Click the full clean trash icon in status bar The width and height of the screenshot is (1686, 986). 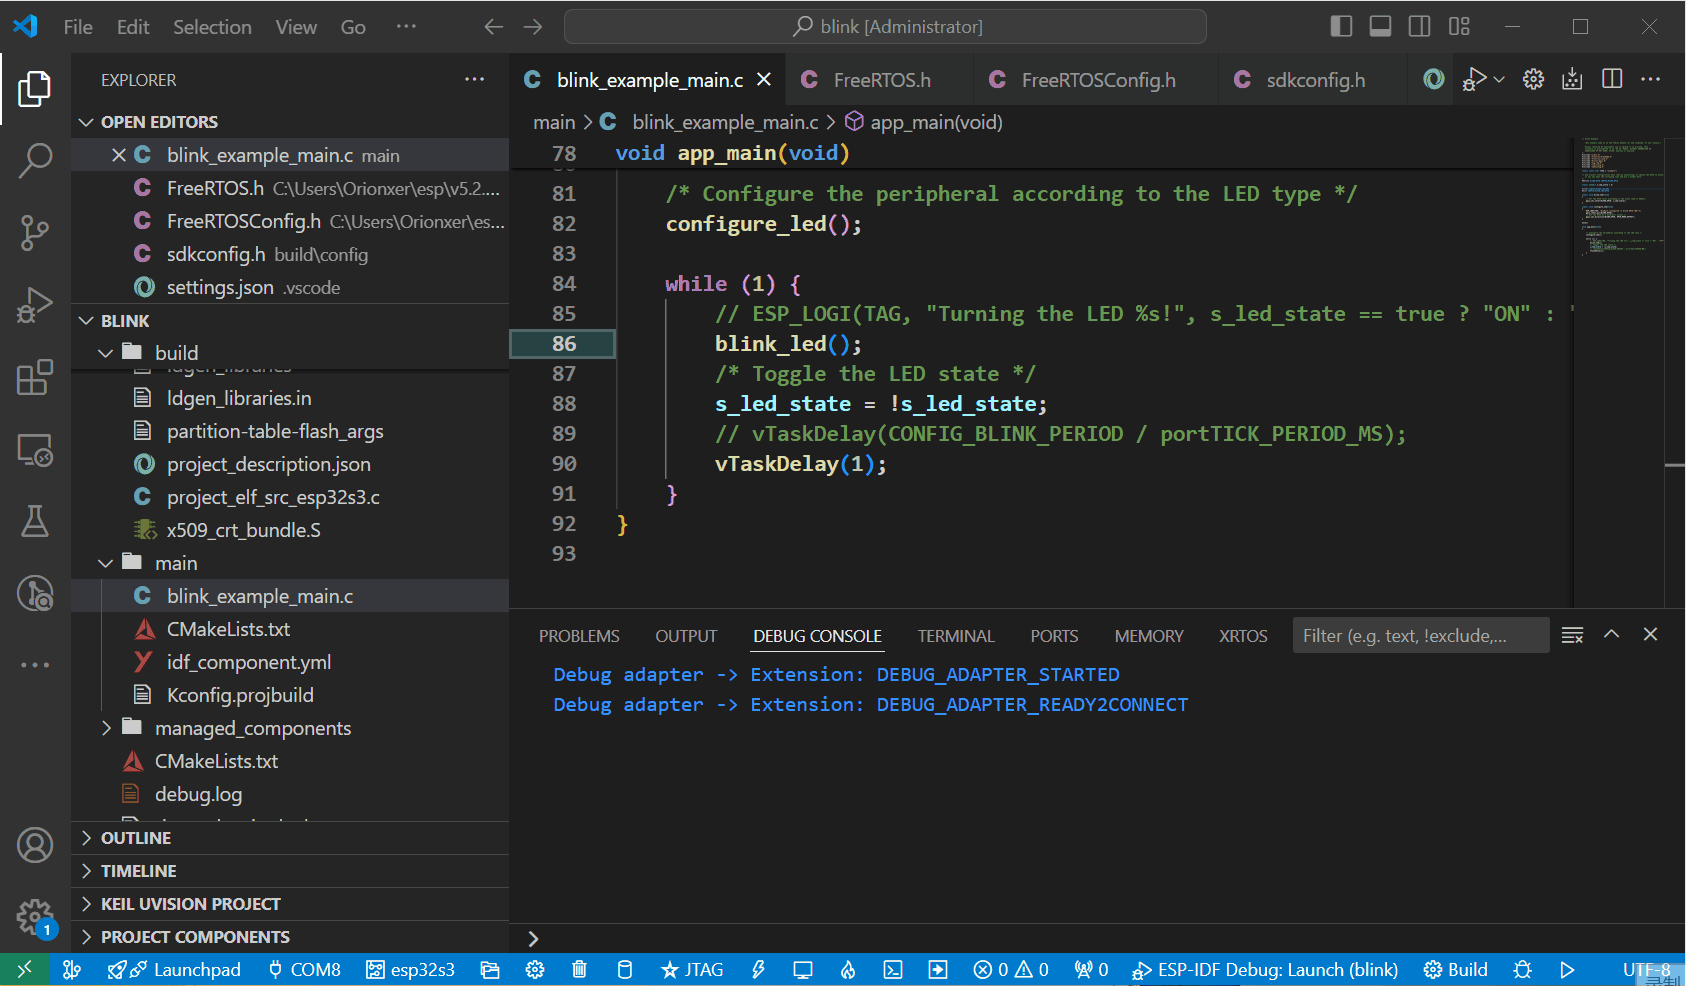(x=579, y=969)
